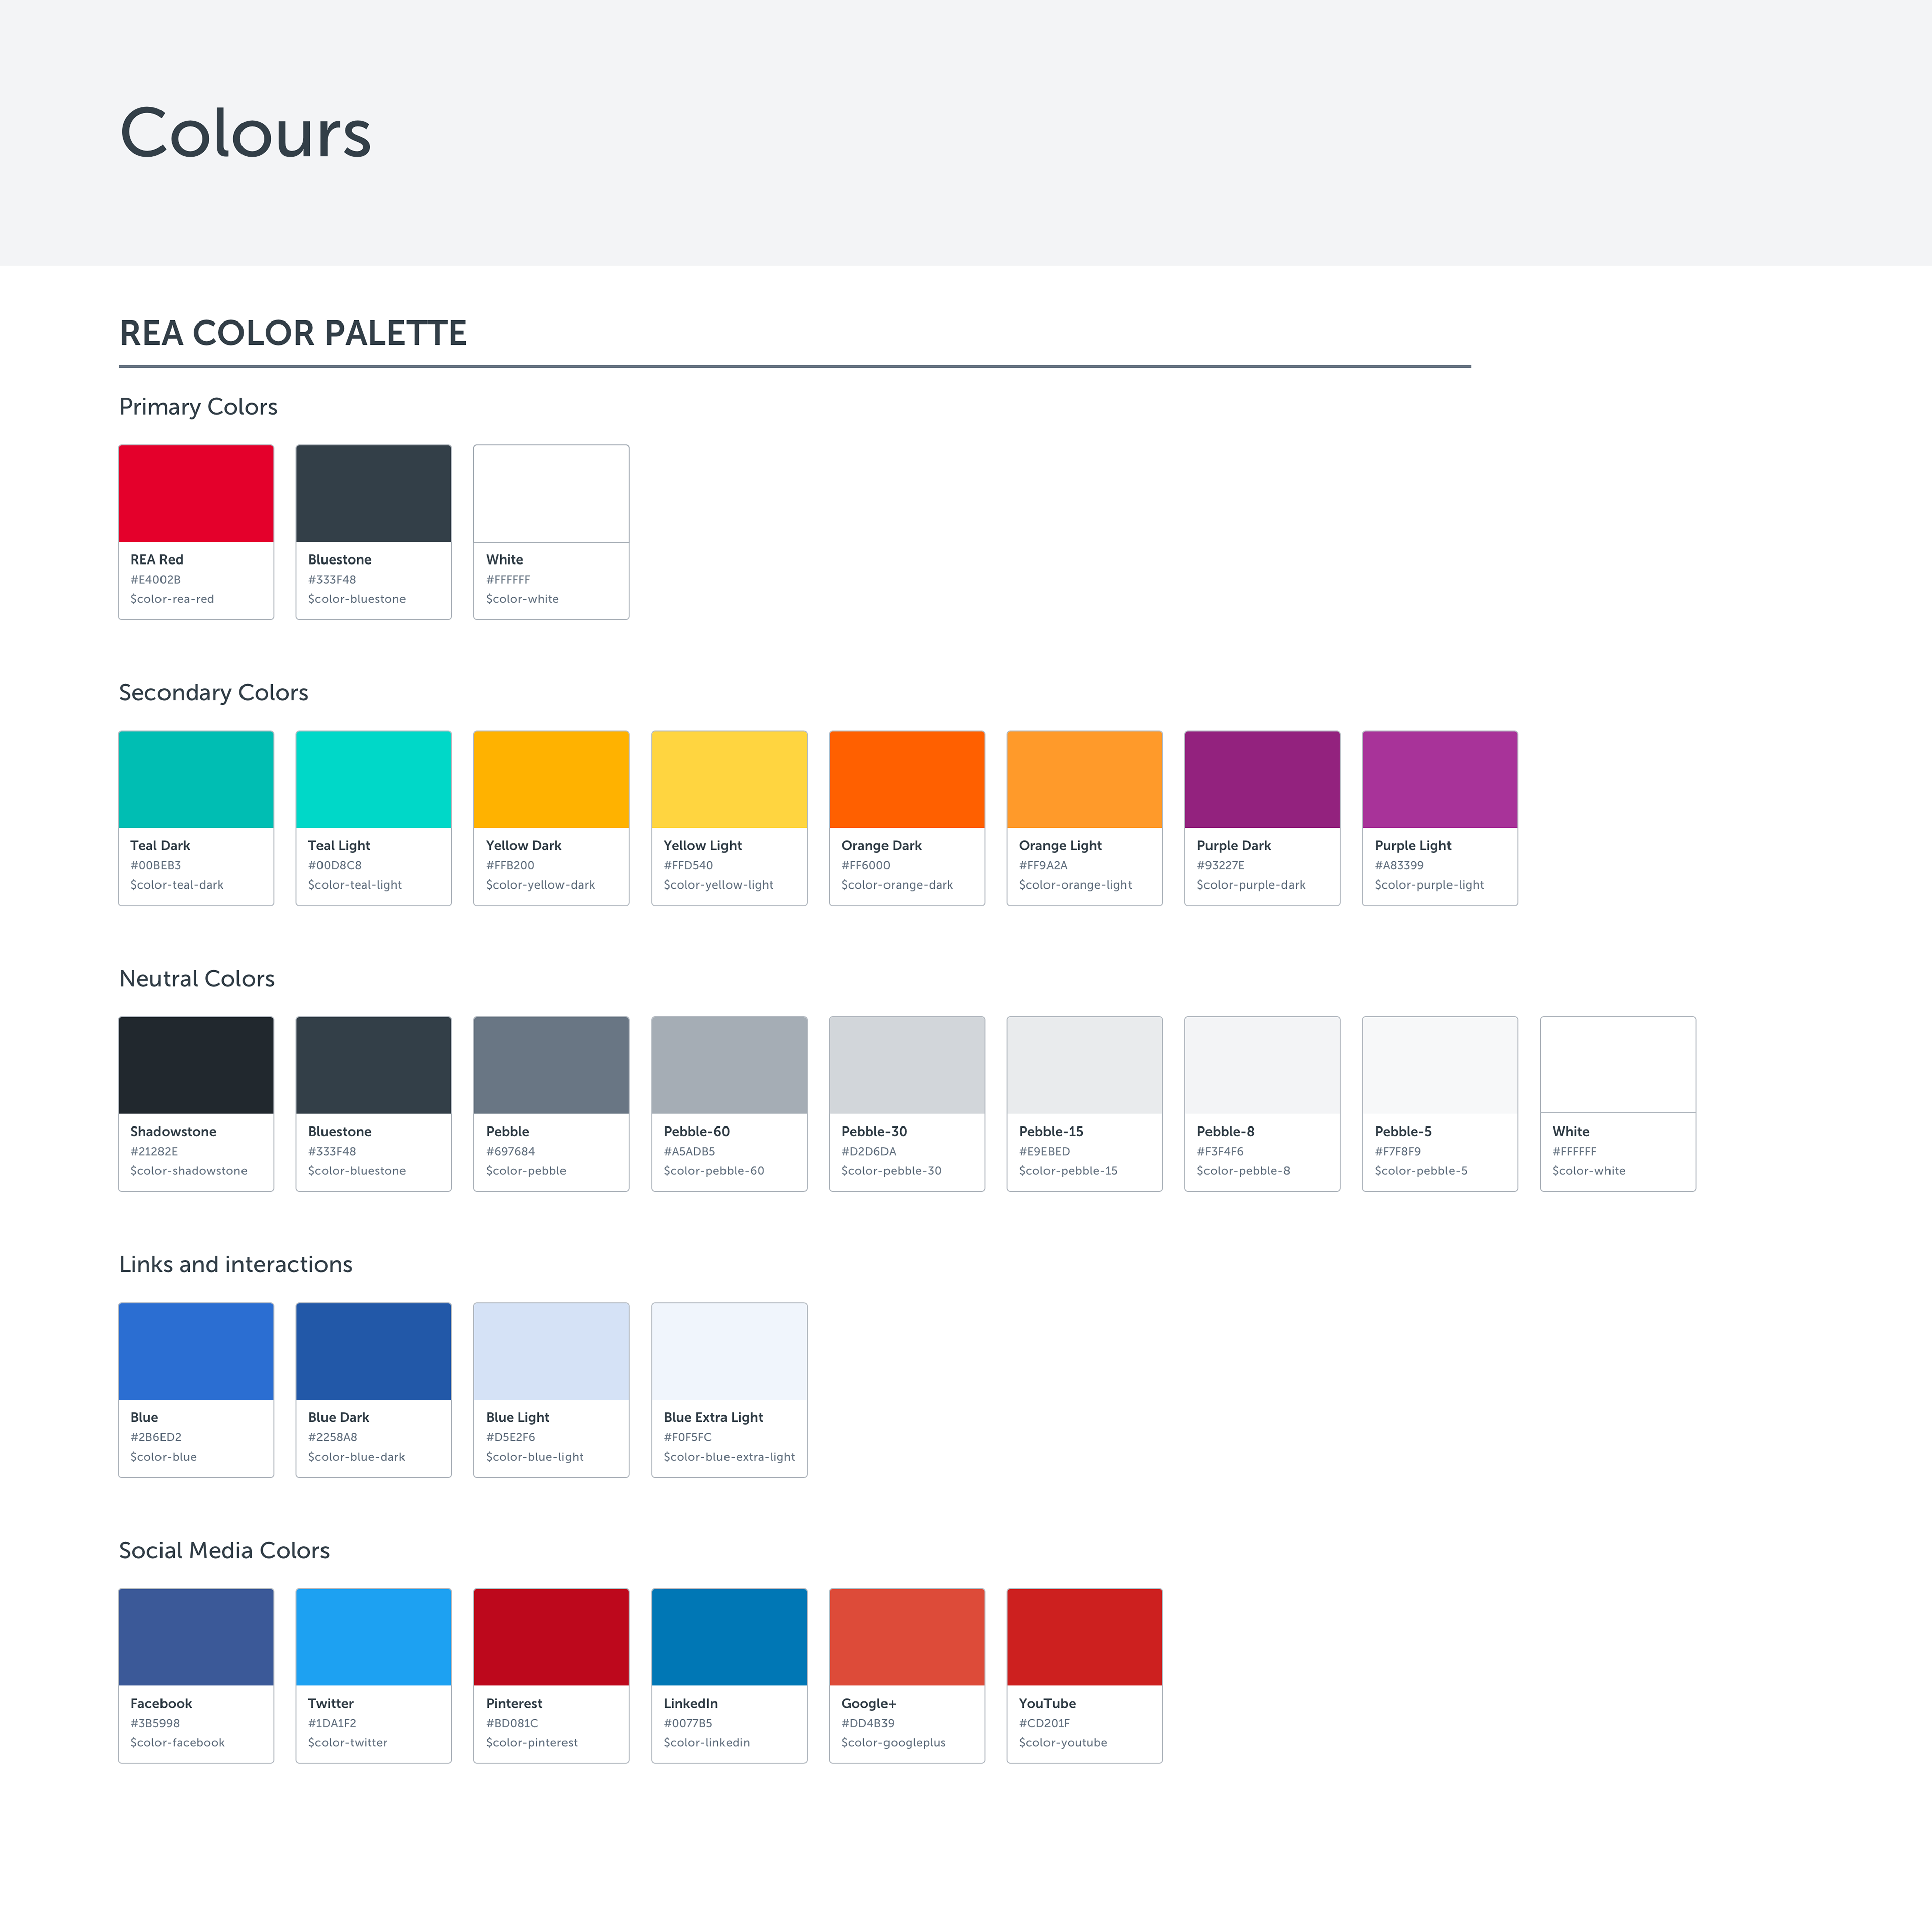Click the Primary Colors section heading
This screenshot has height=1932, width=1932.
pos(198,407)
